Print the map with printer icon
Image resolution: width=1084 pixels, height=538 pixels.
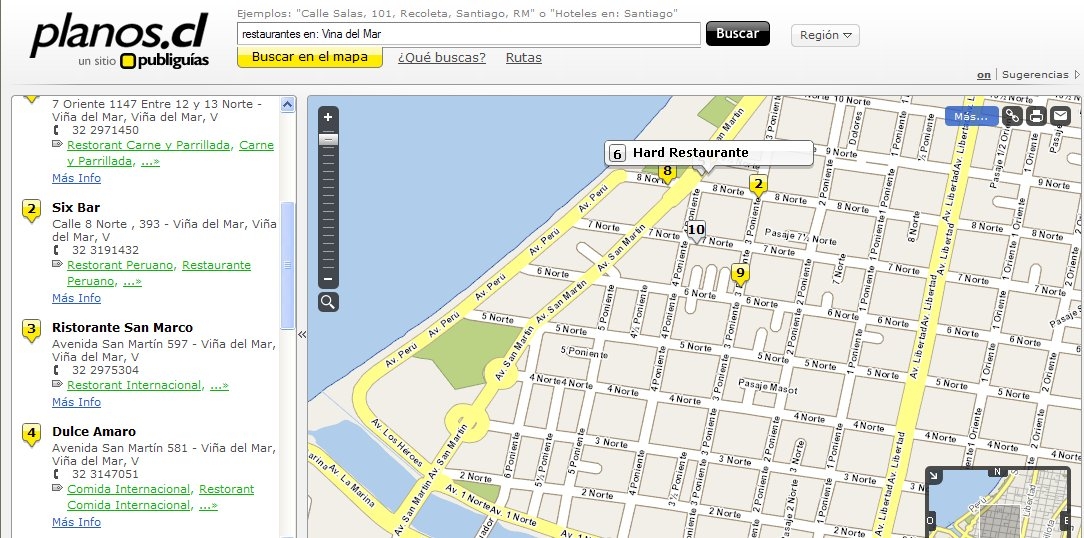point(1036,116)
